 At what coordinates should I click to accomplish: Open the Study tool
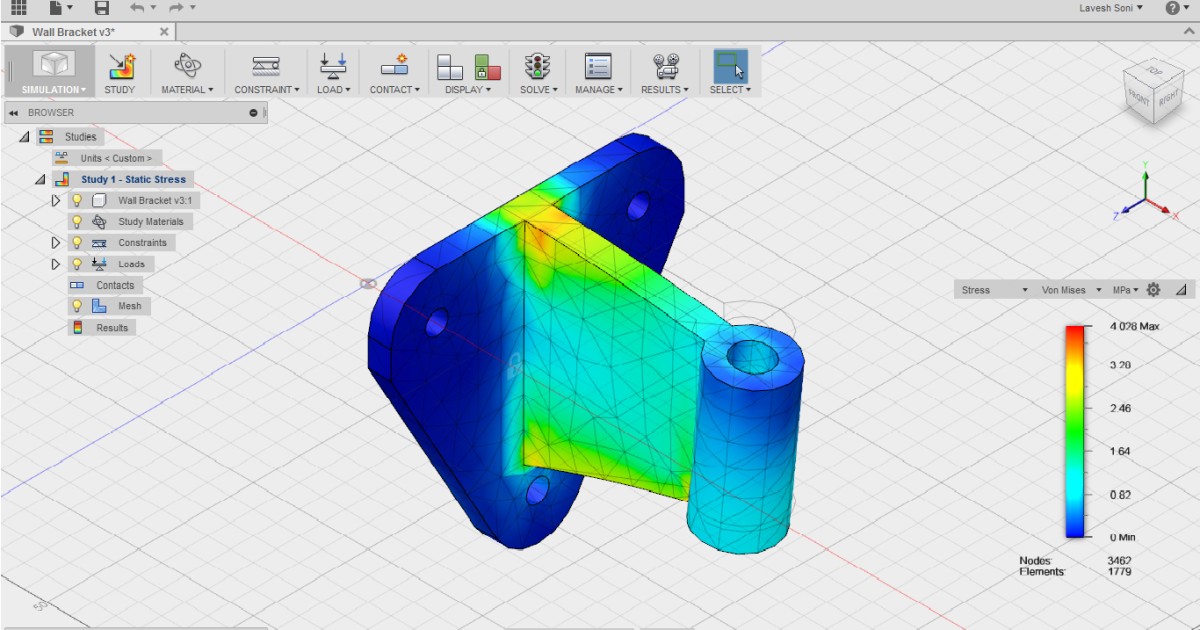pos(120,70)
